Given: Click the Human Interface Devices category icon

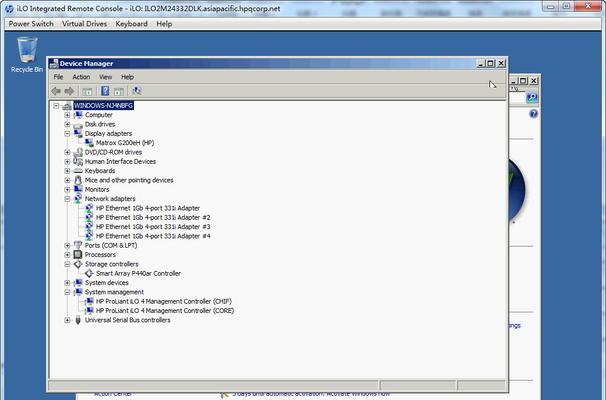Looking at the screenshot, I should [x=78, y=162].
